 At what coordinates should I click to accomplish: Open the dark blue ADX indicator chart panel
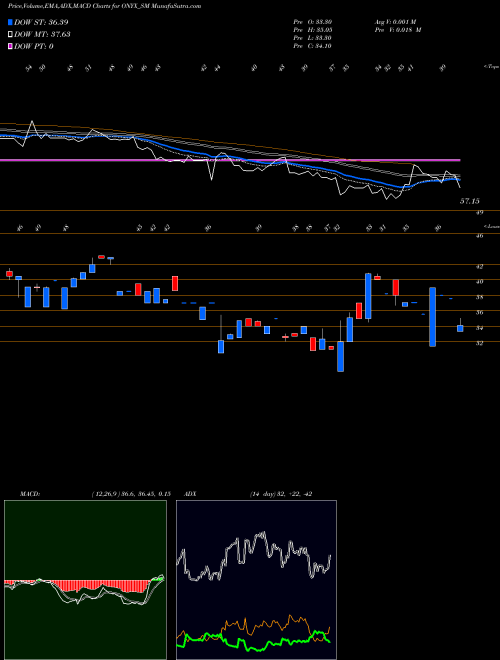coord(256,580)
